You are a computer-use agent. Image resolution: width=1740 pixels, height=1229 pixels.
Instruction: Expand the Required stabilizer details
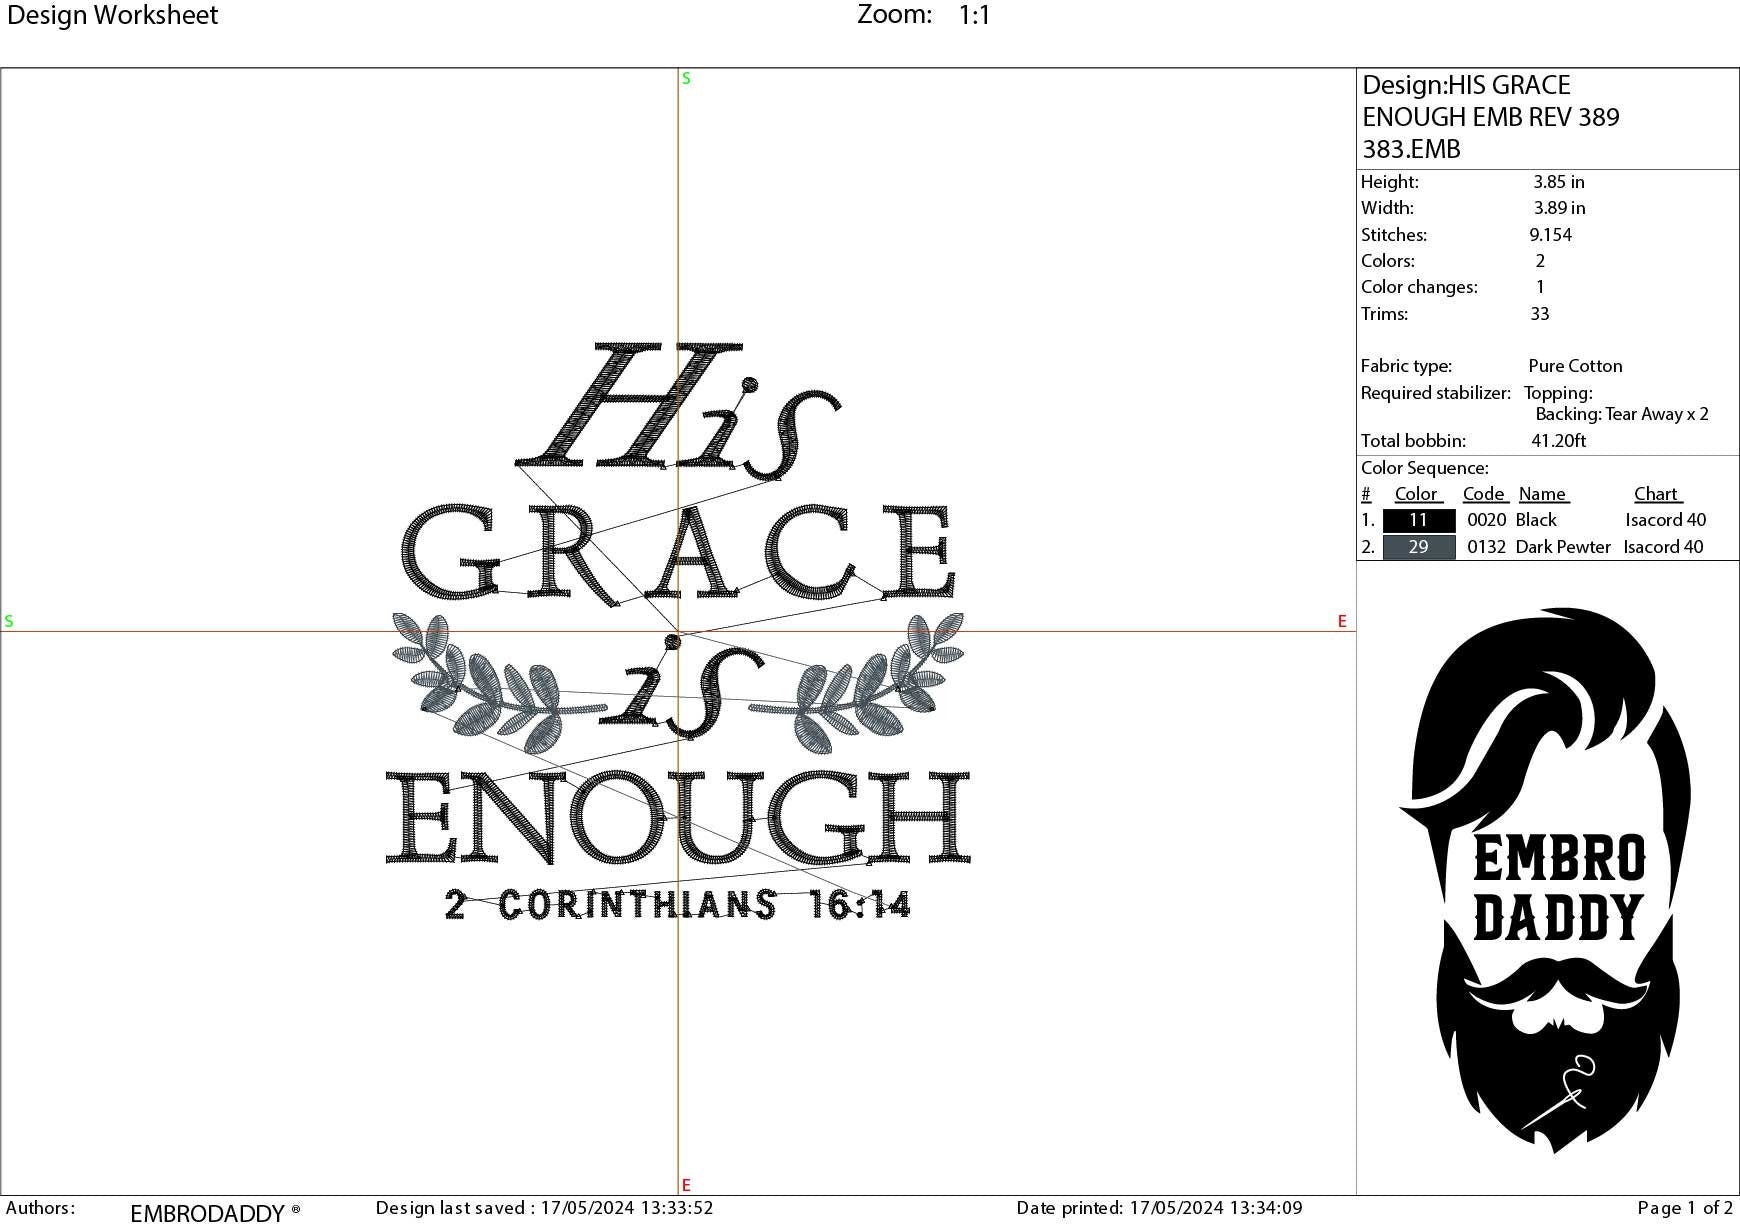coord(1438,393)
